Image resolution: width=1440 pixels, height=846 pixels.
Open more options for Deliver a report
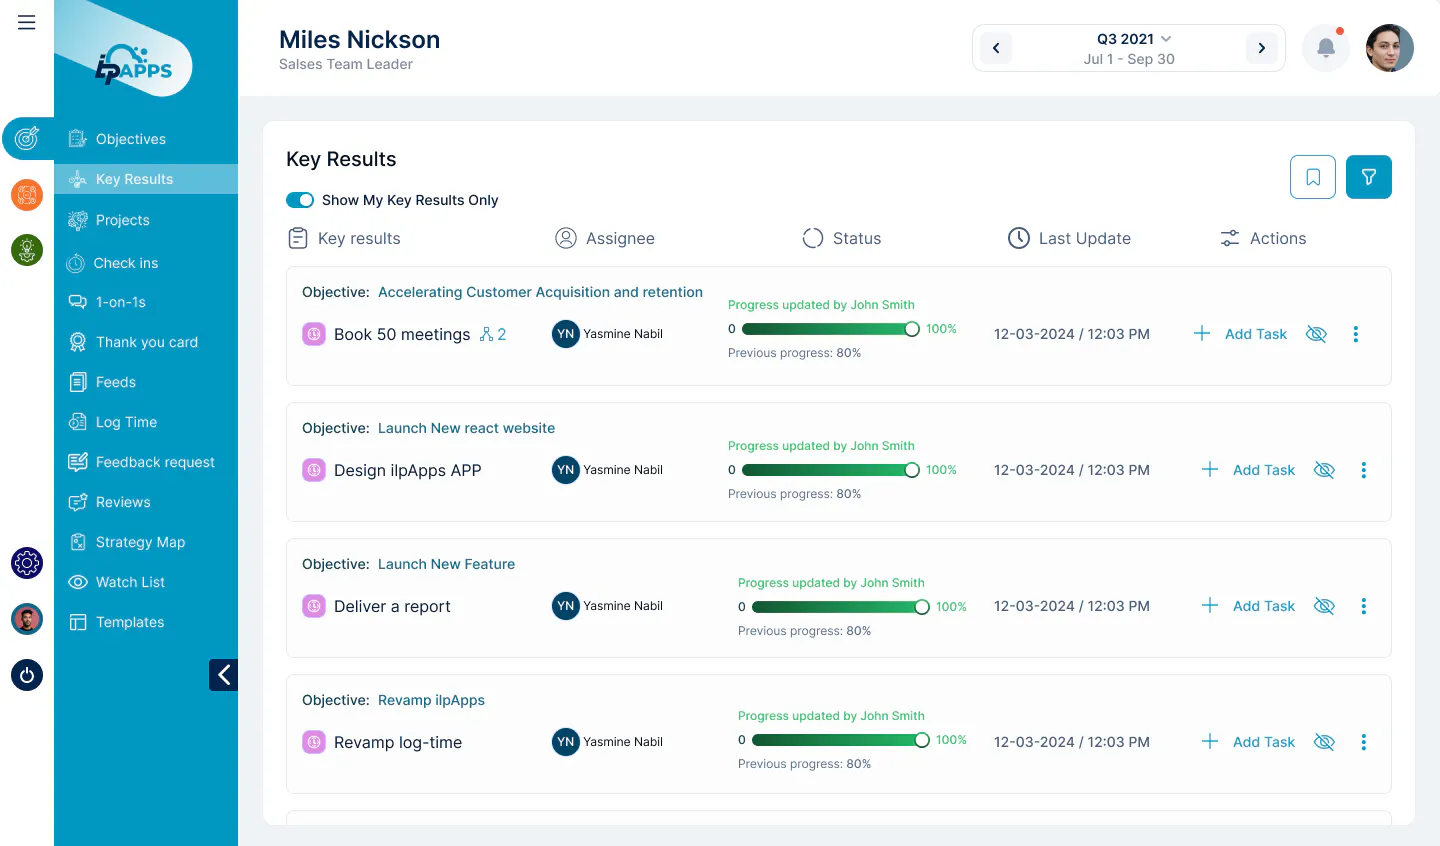coord(1364,606)
